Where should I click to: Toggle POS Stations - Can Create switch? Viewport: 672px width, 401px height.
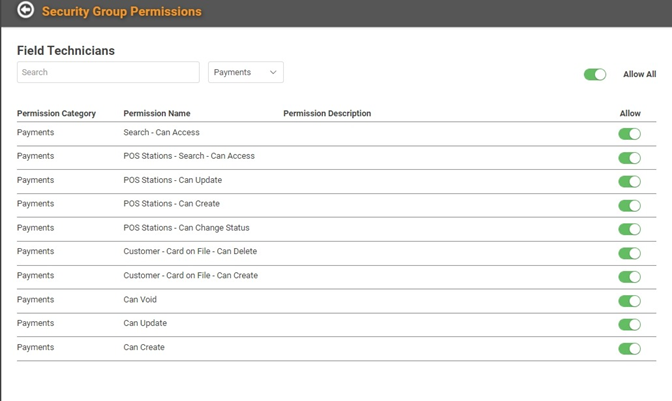pyautogui.click(x=630, y=206)
